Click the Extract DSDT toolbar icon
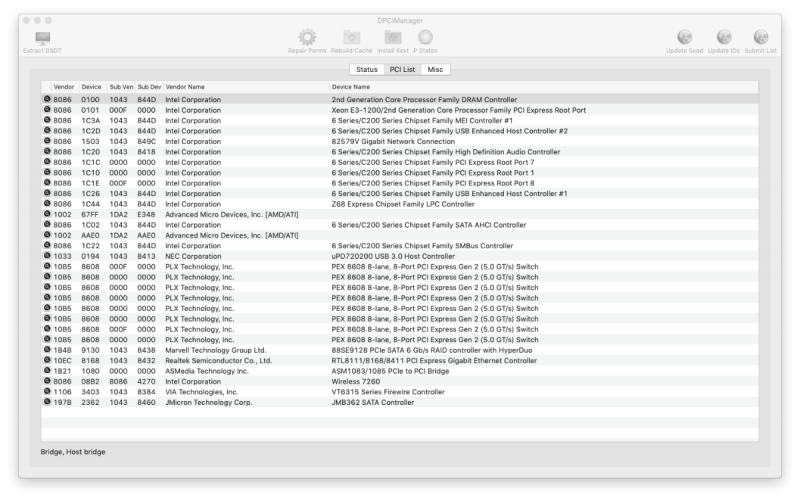The image size is (800, 501). 42,38
